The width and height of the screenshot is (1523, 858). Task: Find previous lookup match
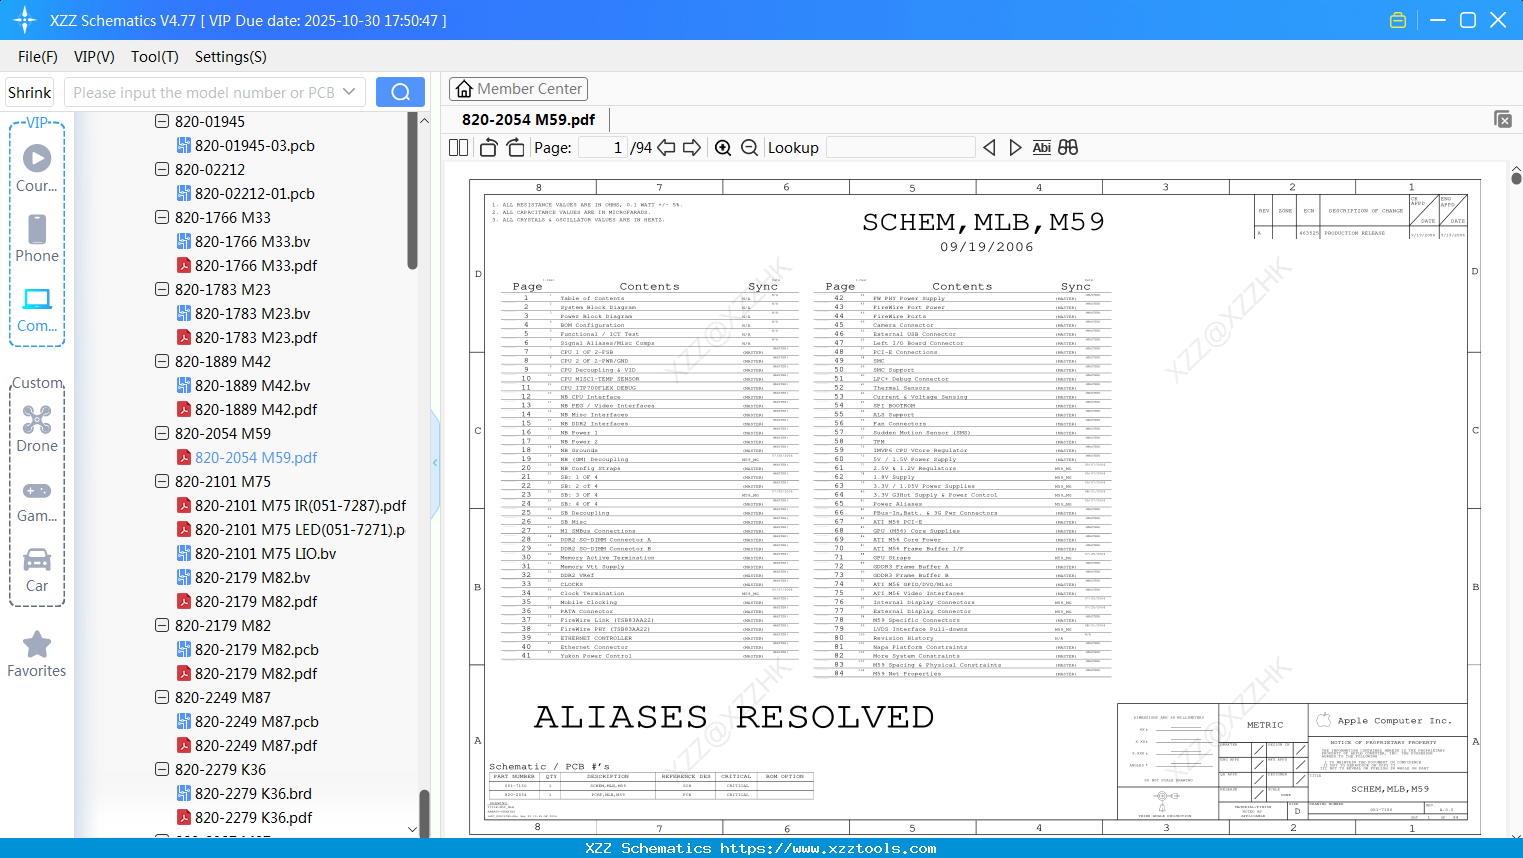point(989,148)
